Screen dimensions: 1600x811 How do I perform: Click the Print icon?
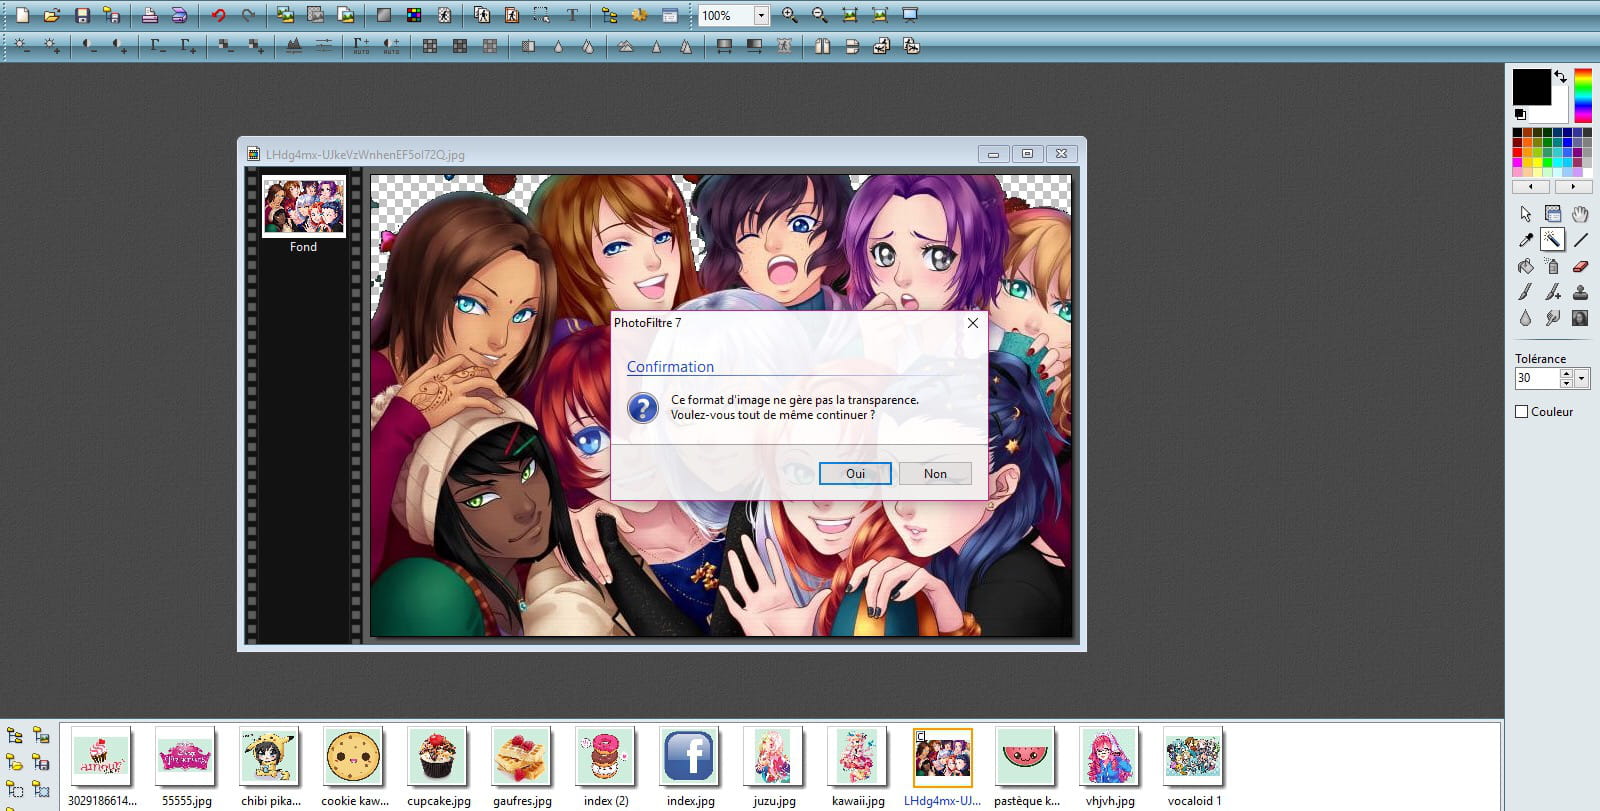point(149,15)
